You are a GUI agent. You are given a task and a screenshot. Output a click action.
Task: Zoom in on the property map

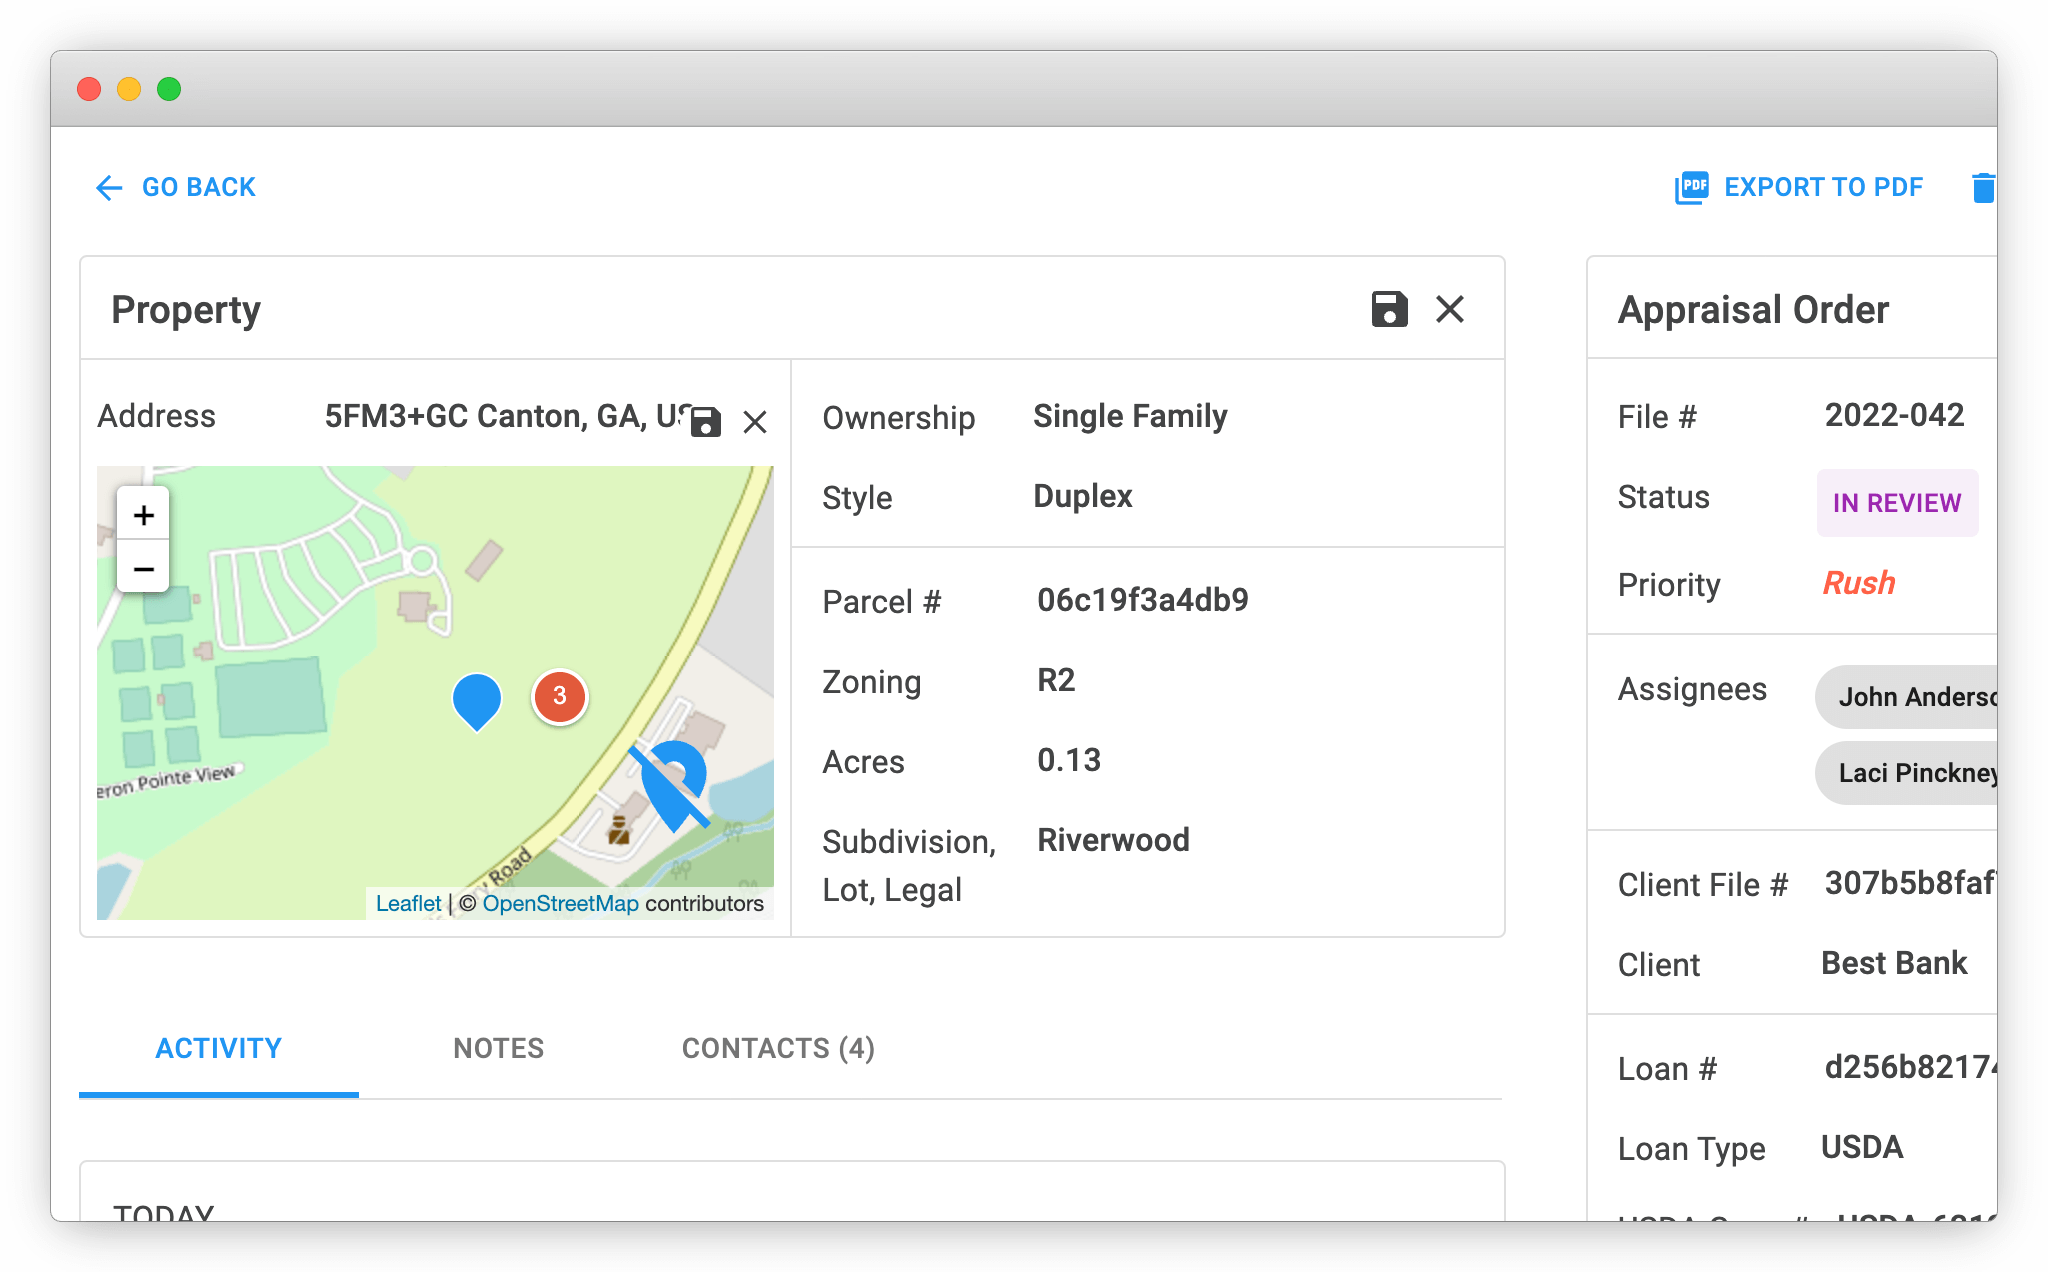pos(143,515)
